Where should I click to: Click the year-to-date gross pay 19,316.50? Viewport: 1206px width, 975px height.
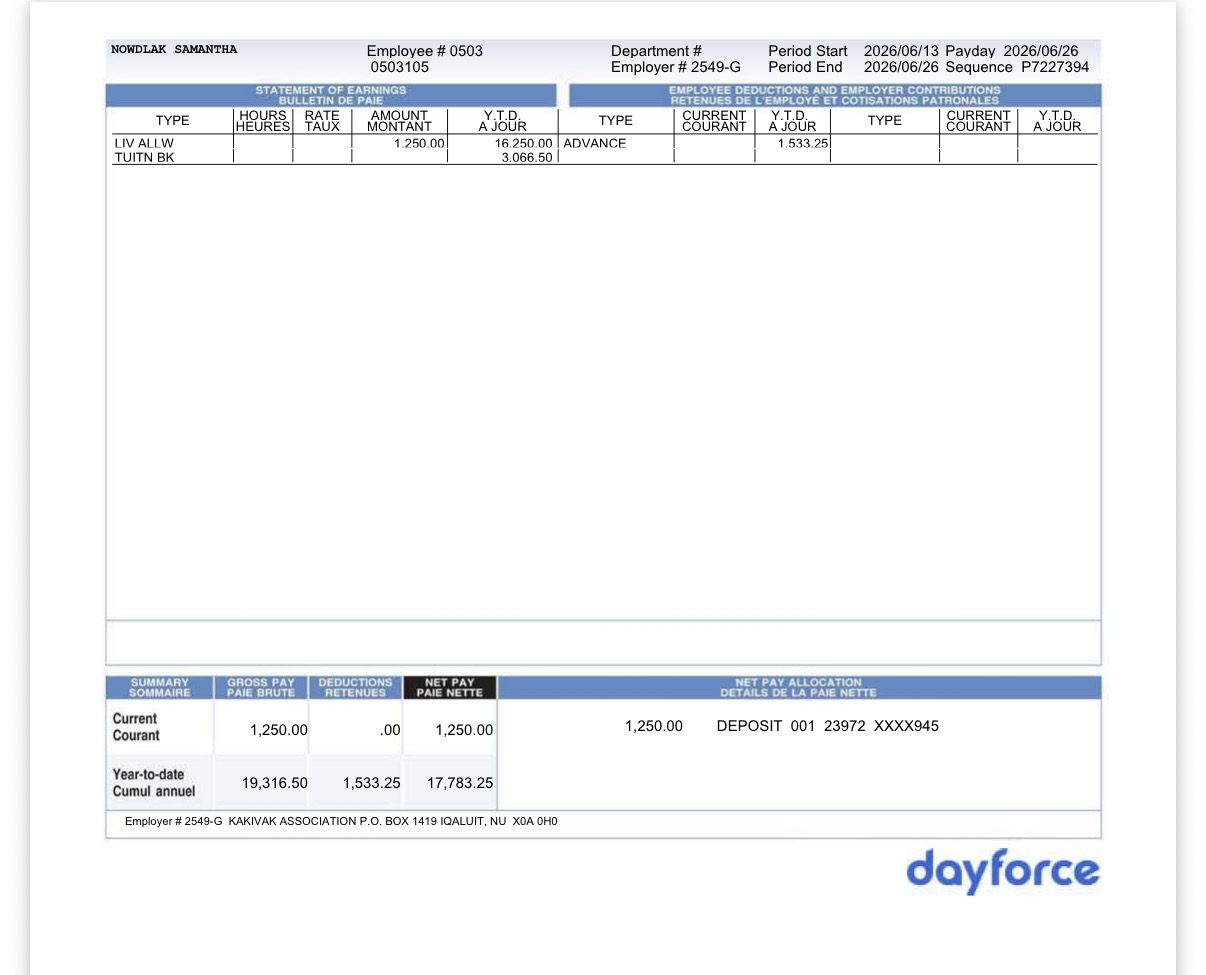[x=275, y=783]
